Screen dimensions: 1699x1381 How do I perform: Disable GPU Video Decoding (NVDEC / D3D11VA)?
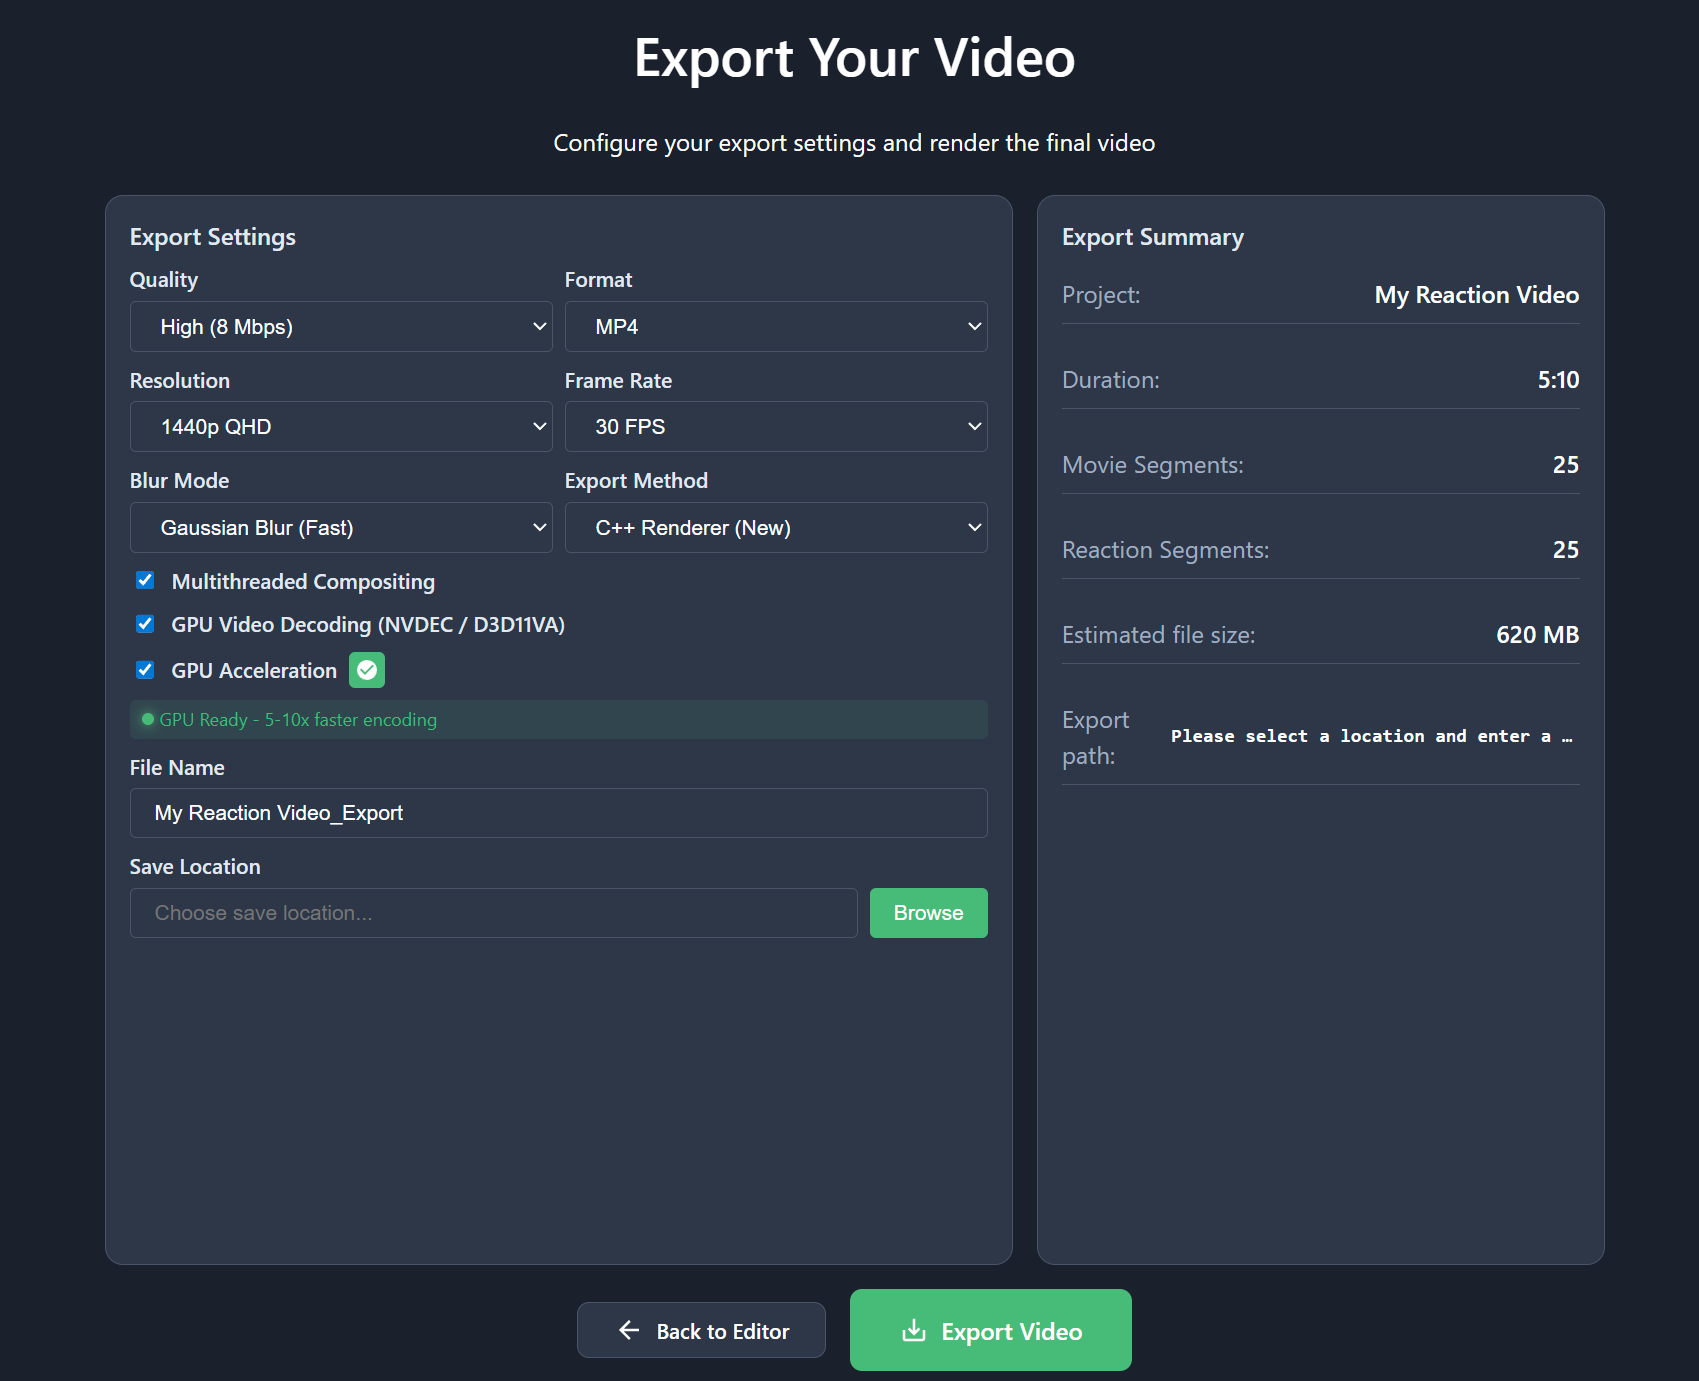pyautogui.click(x=145, y=624)
